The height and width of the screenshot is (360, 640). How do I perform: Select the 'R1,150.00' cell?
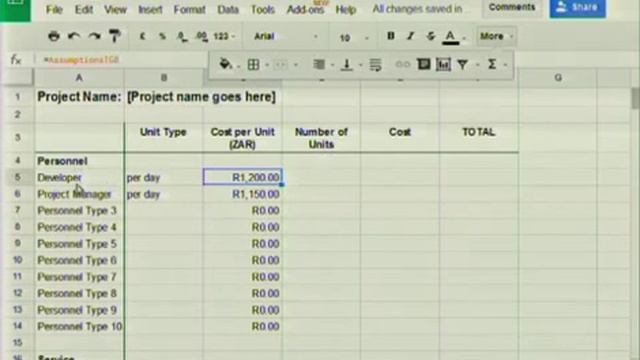tap(242, 194)
